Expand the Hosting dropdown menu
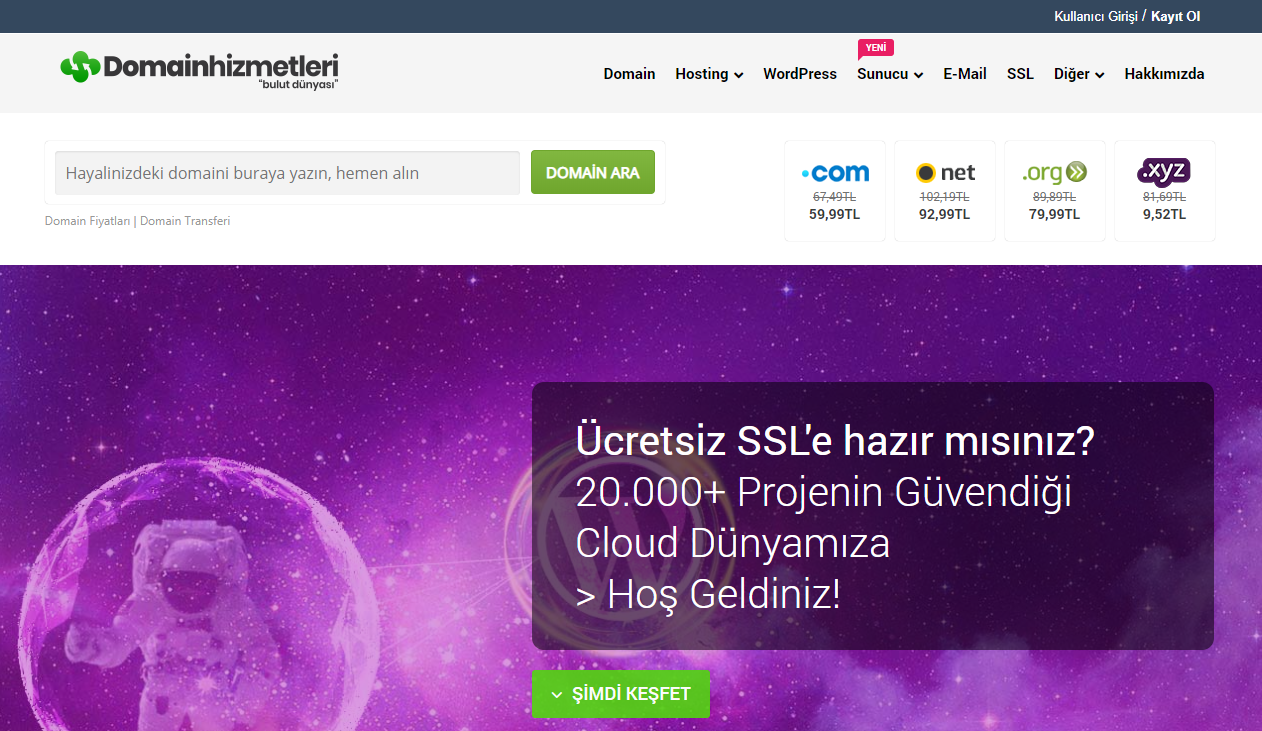 pyautogui.click(x=709, y=74)
